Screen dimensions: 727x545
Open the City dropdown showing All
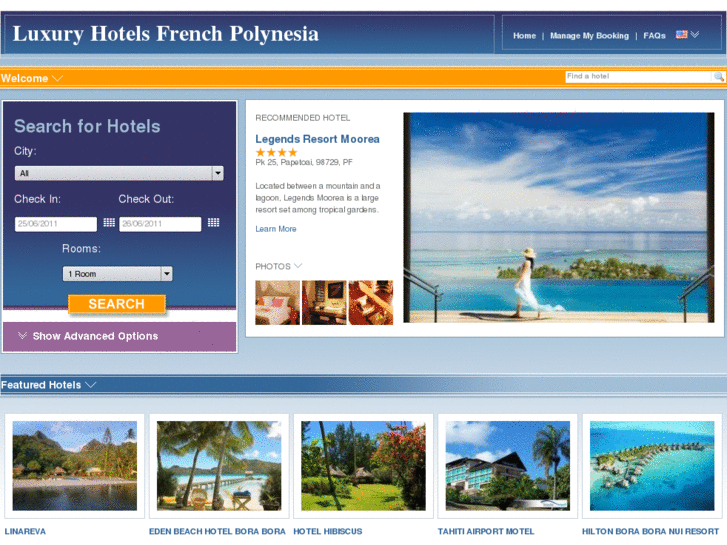point(119,173)
